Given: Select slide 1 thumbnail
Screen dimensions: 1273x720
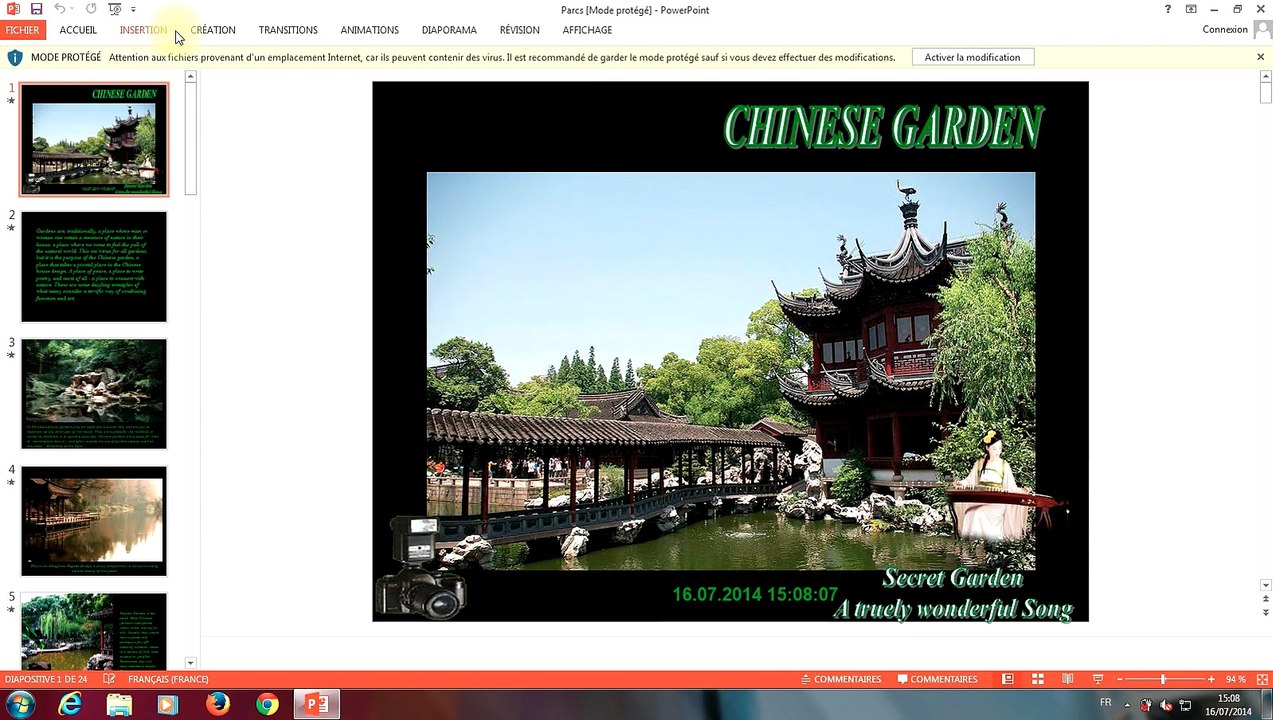Looking at the screenshot, I should pos(94,139).
